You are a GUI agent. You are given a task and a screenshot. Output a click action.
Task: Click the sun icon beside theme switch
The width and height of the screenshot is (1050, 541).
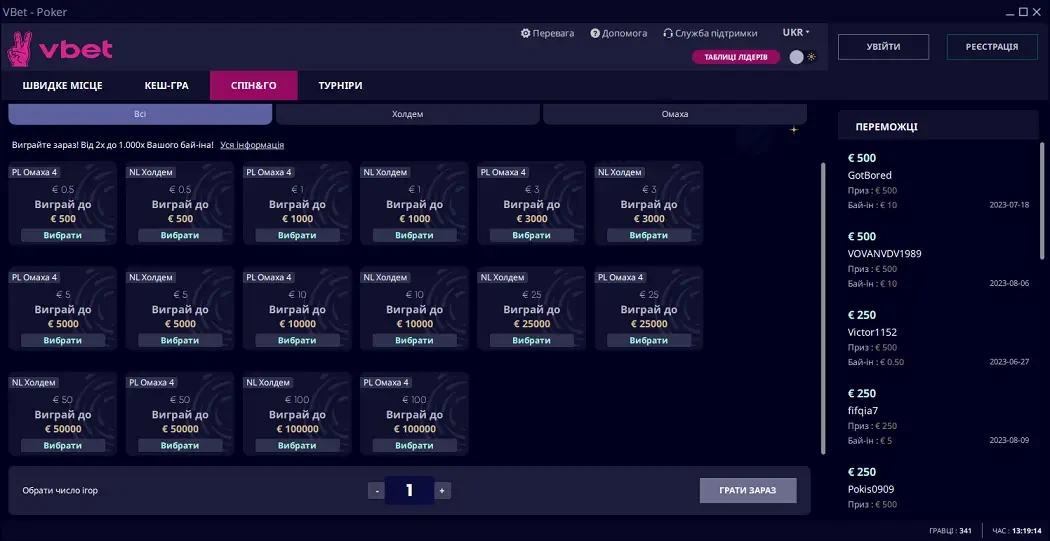812,57
